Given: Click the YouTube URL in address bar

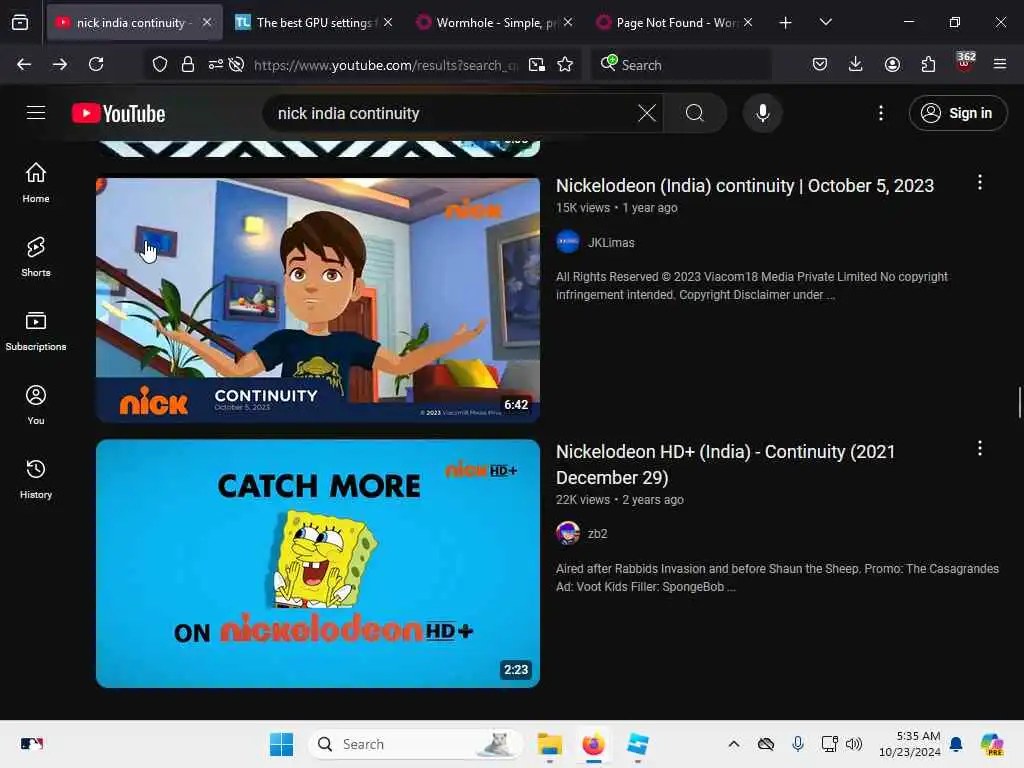Looking at the screenshot, I should [385, 65].
